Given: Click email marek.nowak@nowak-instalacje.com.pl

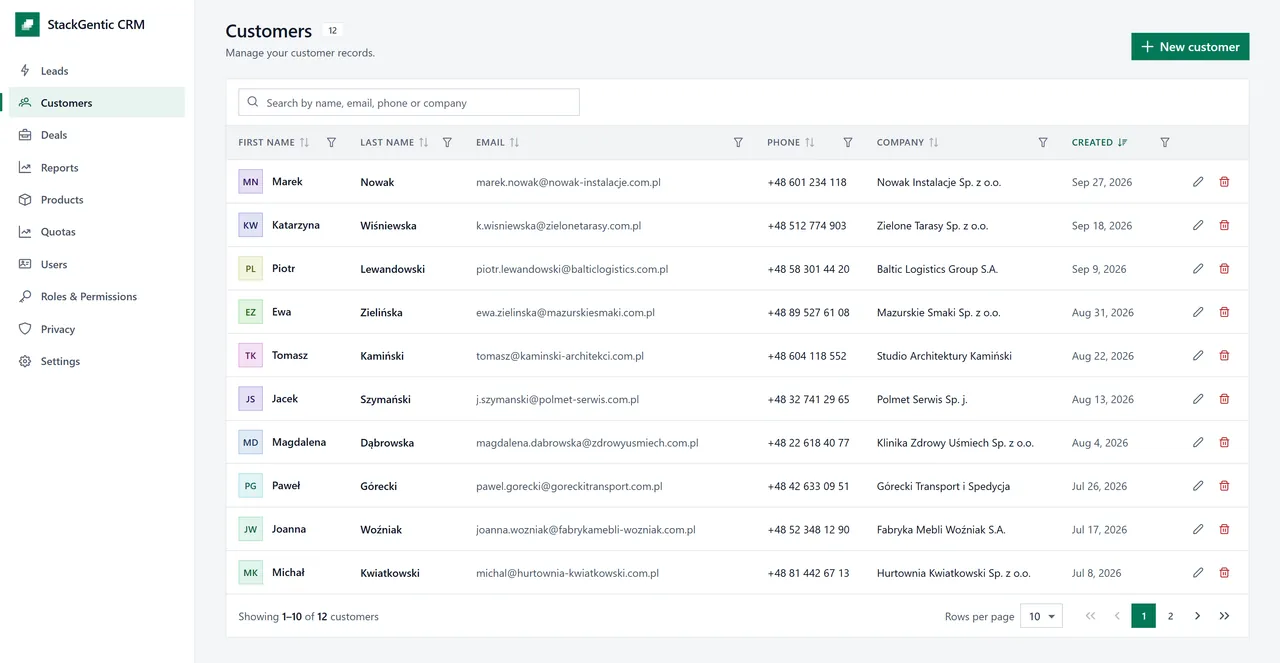Looking at the screenshot, I should [x=568, y=183].
